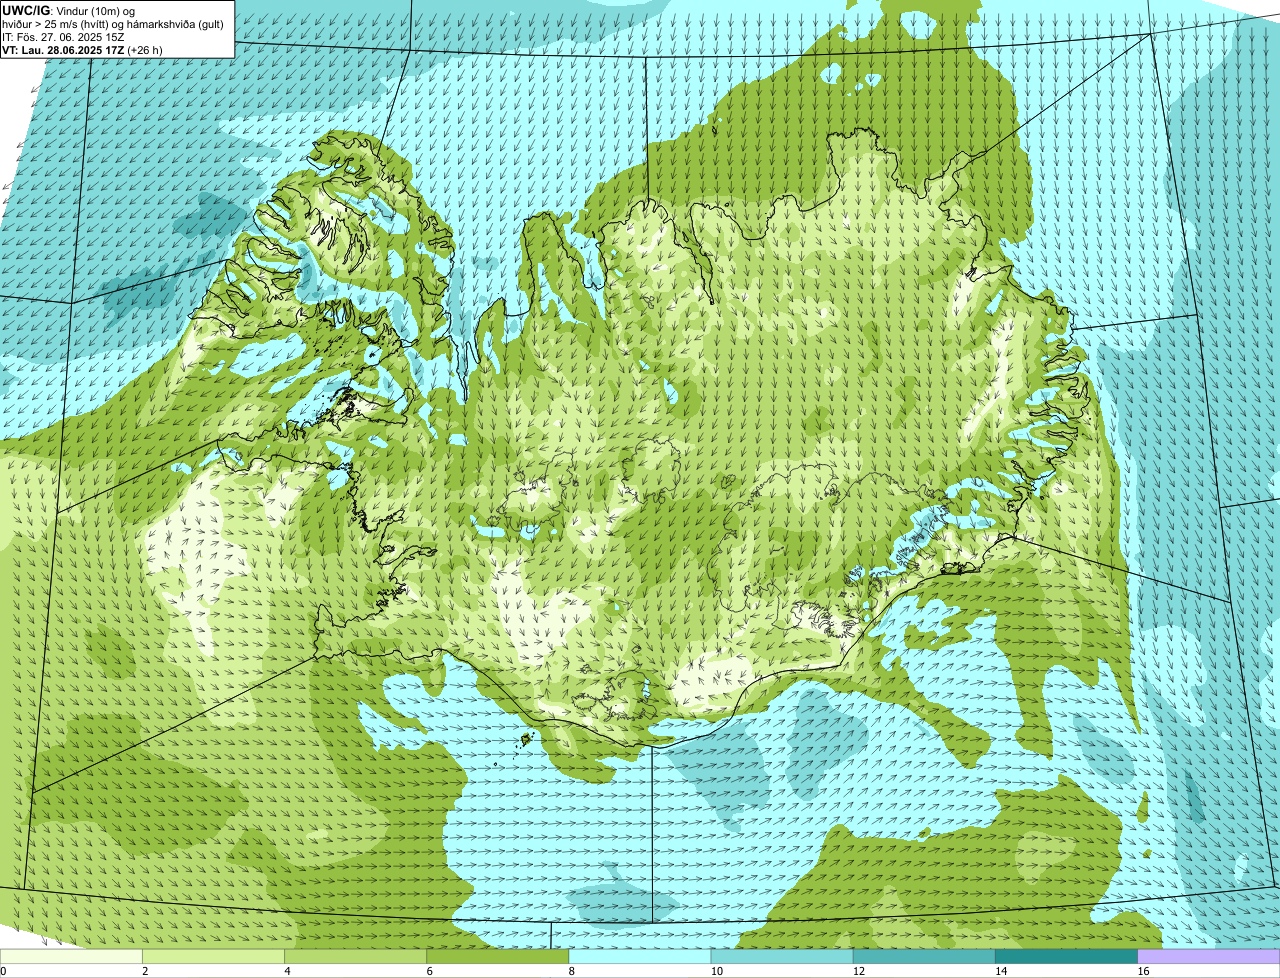Screen dimensions: 1280x978
Task: Click the 2–4 m/s light green legend segment
Action: 214,956
